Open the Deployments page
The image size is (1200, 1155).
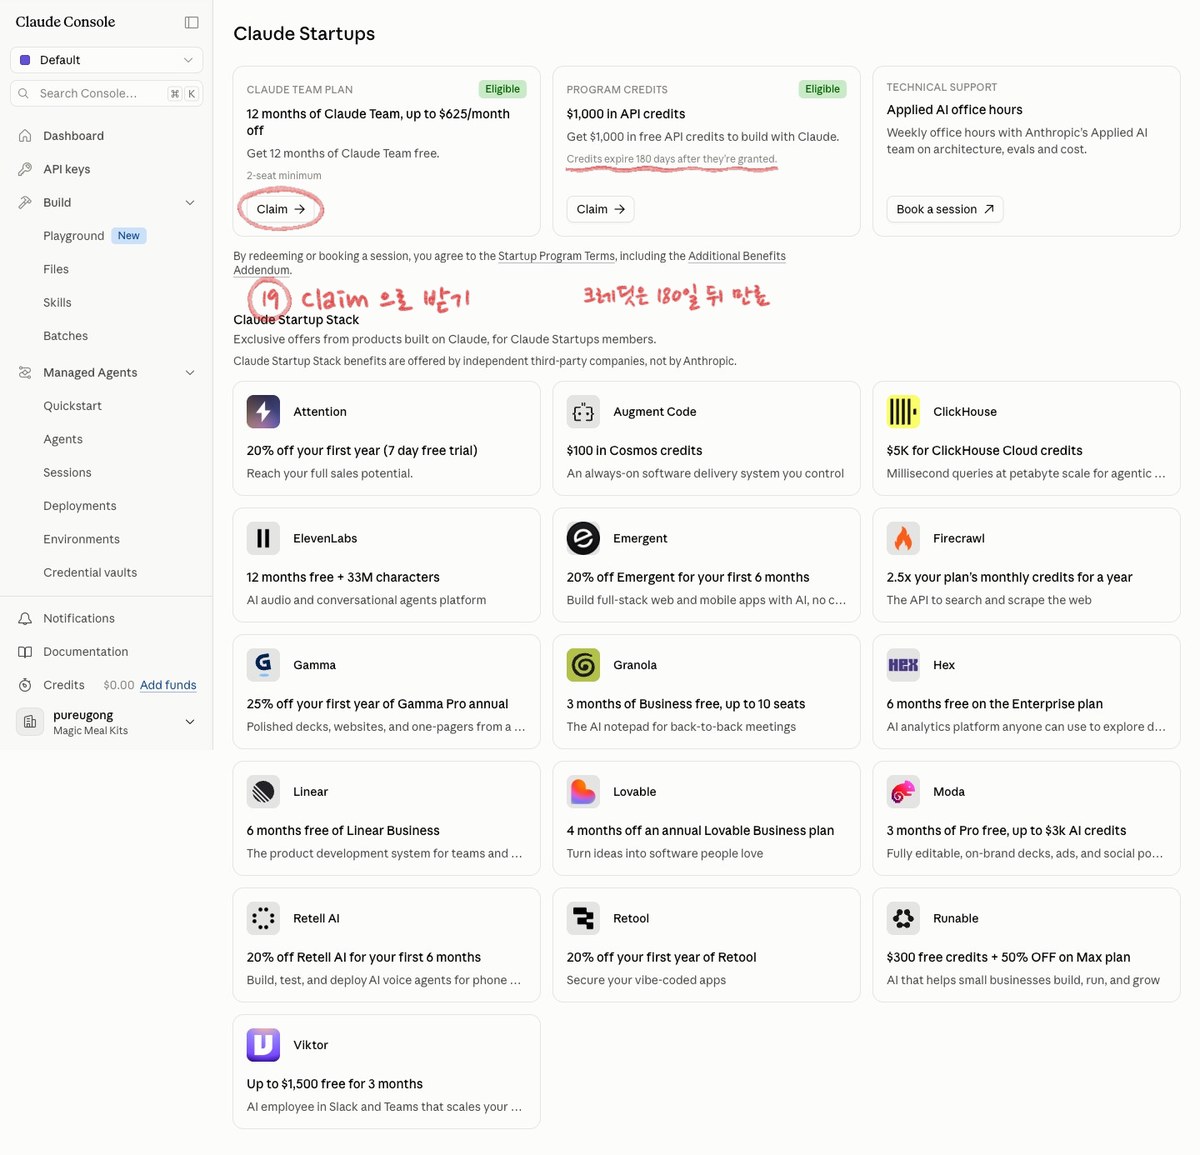coord(80,506)
